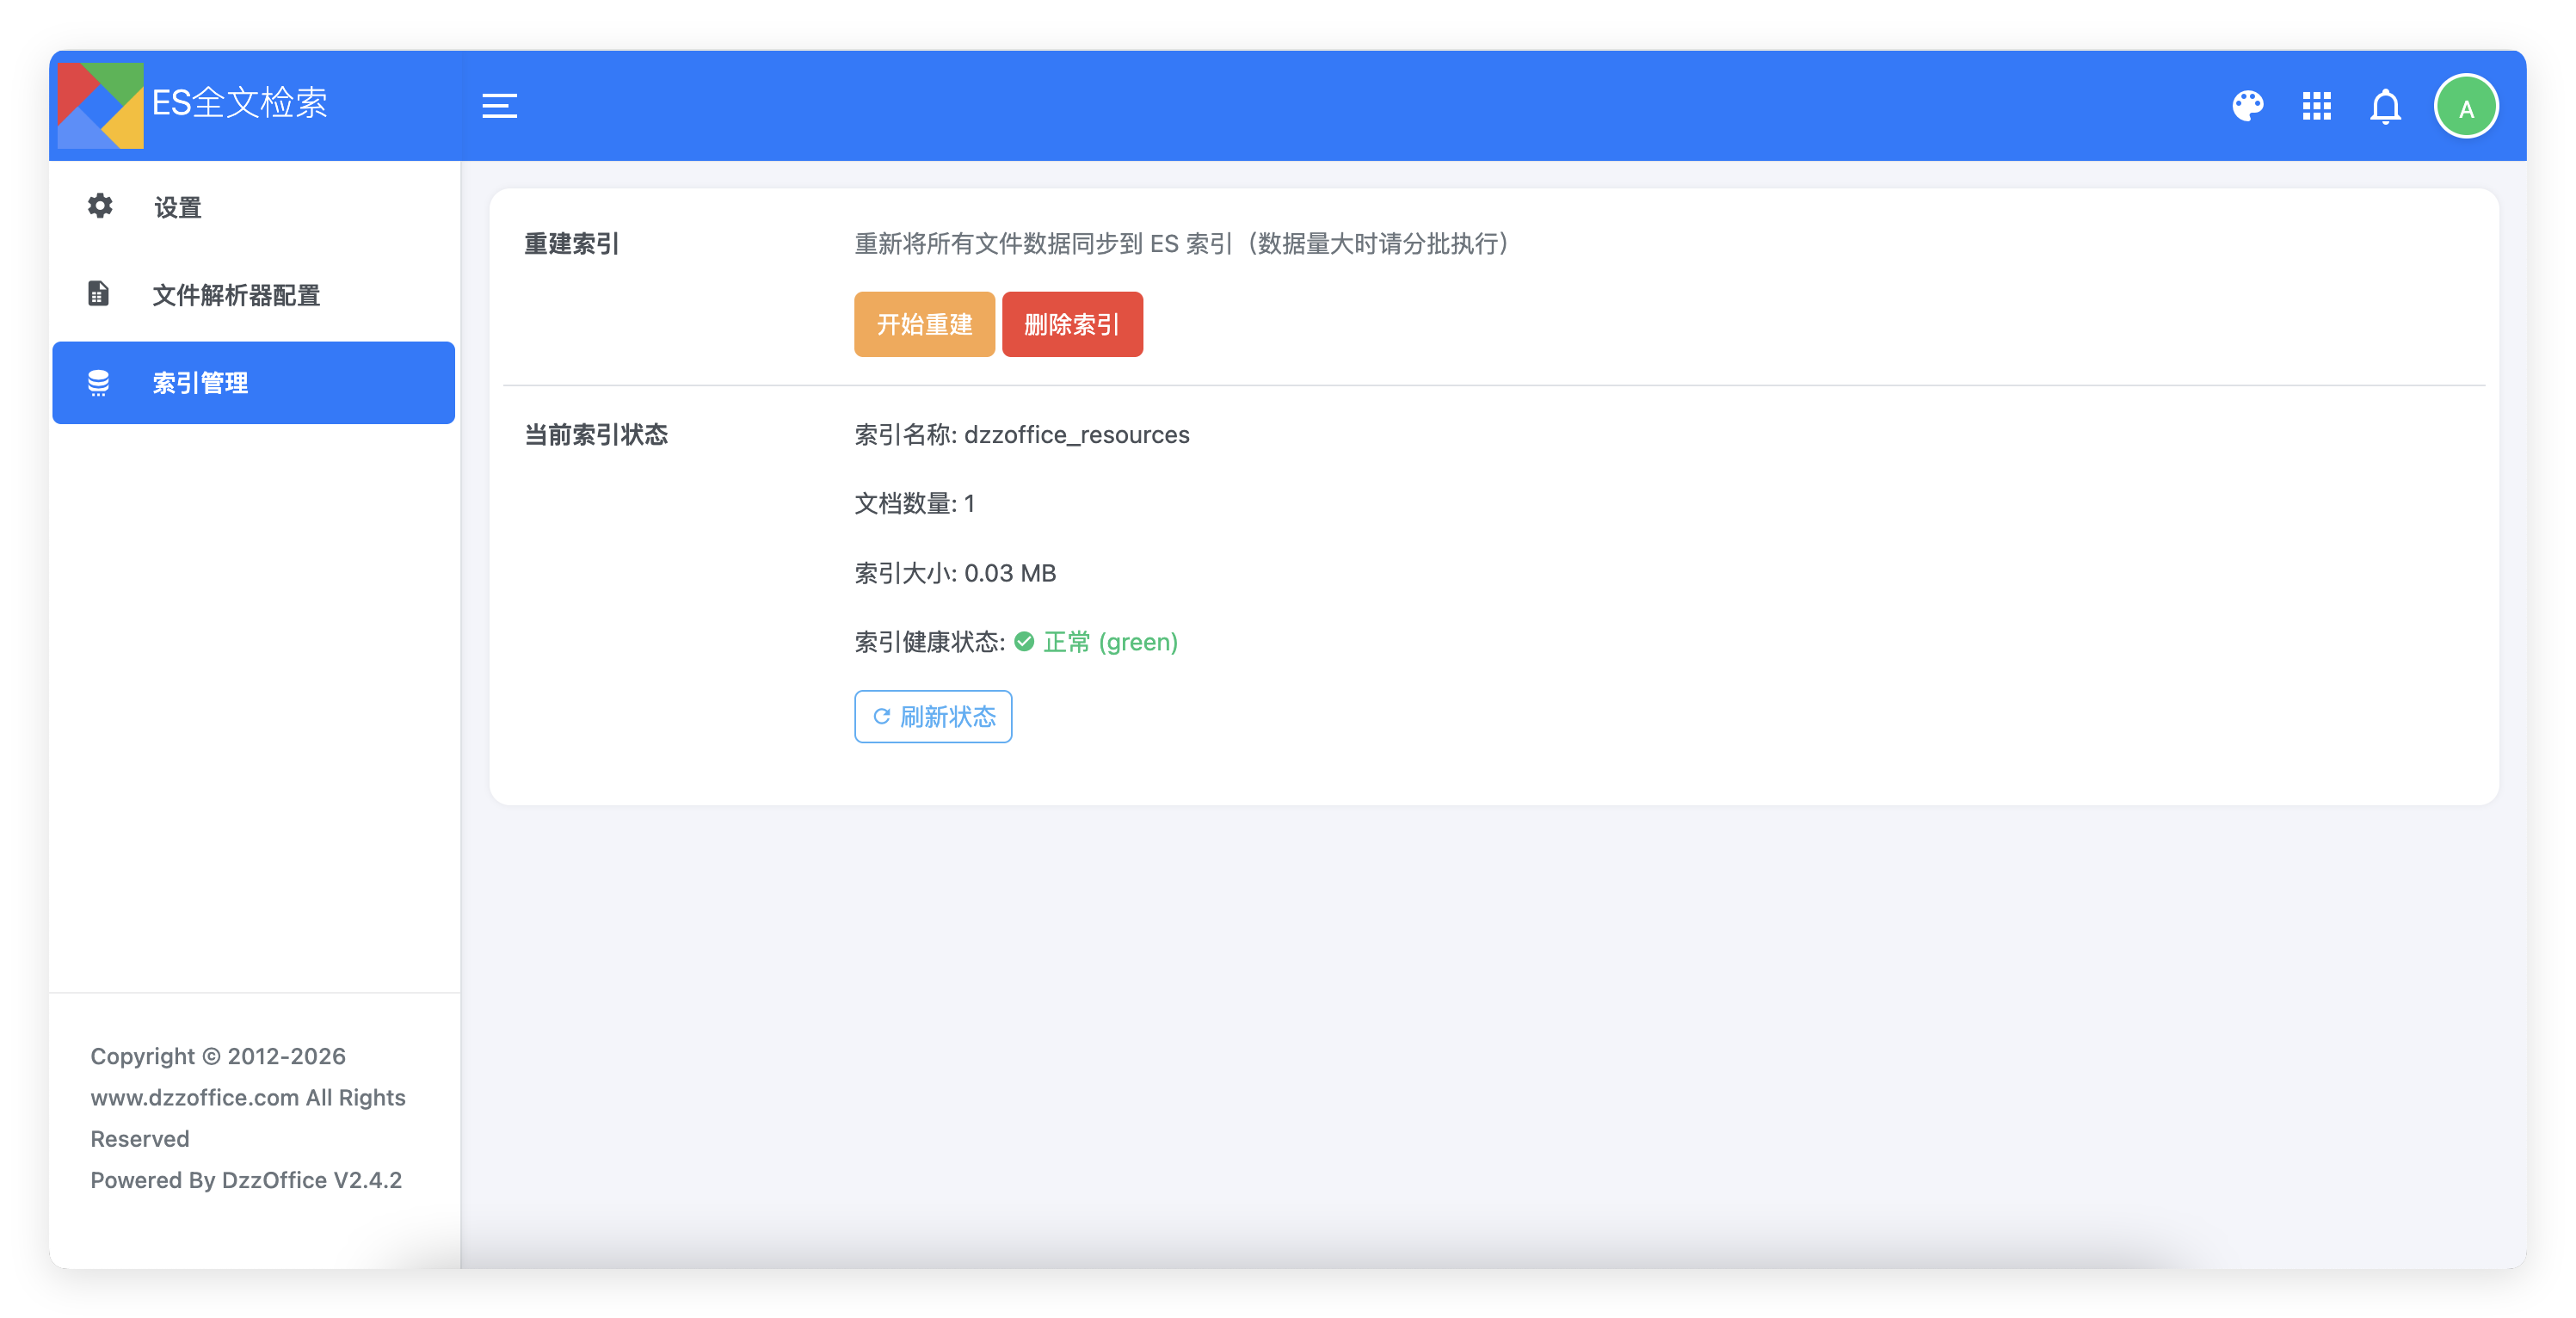Click the ES全文检索 title text
Image resolution: width=2576 pixels, height=1318 pixels.
point(239,103)
